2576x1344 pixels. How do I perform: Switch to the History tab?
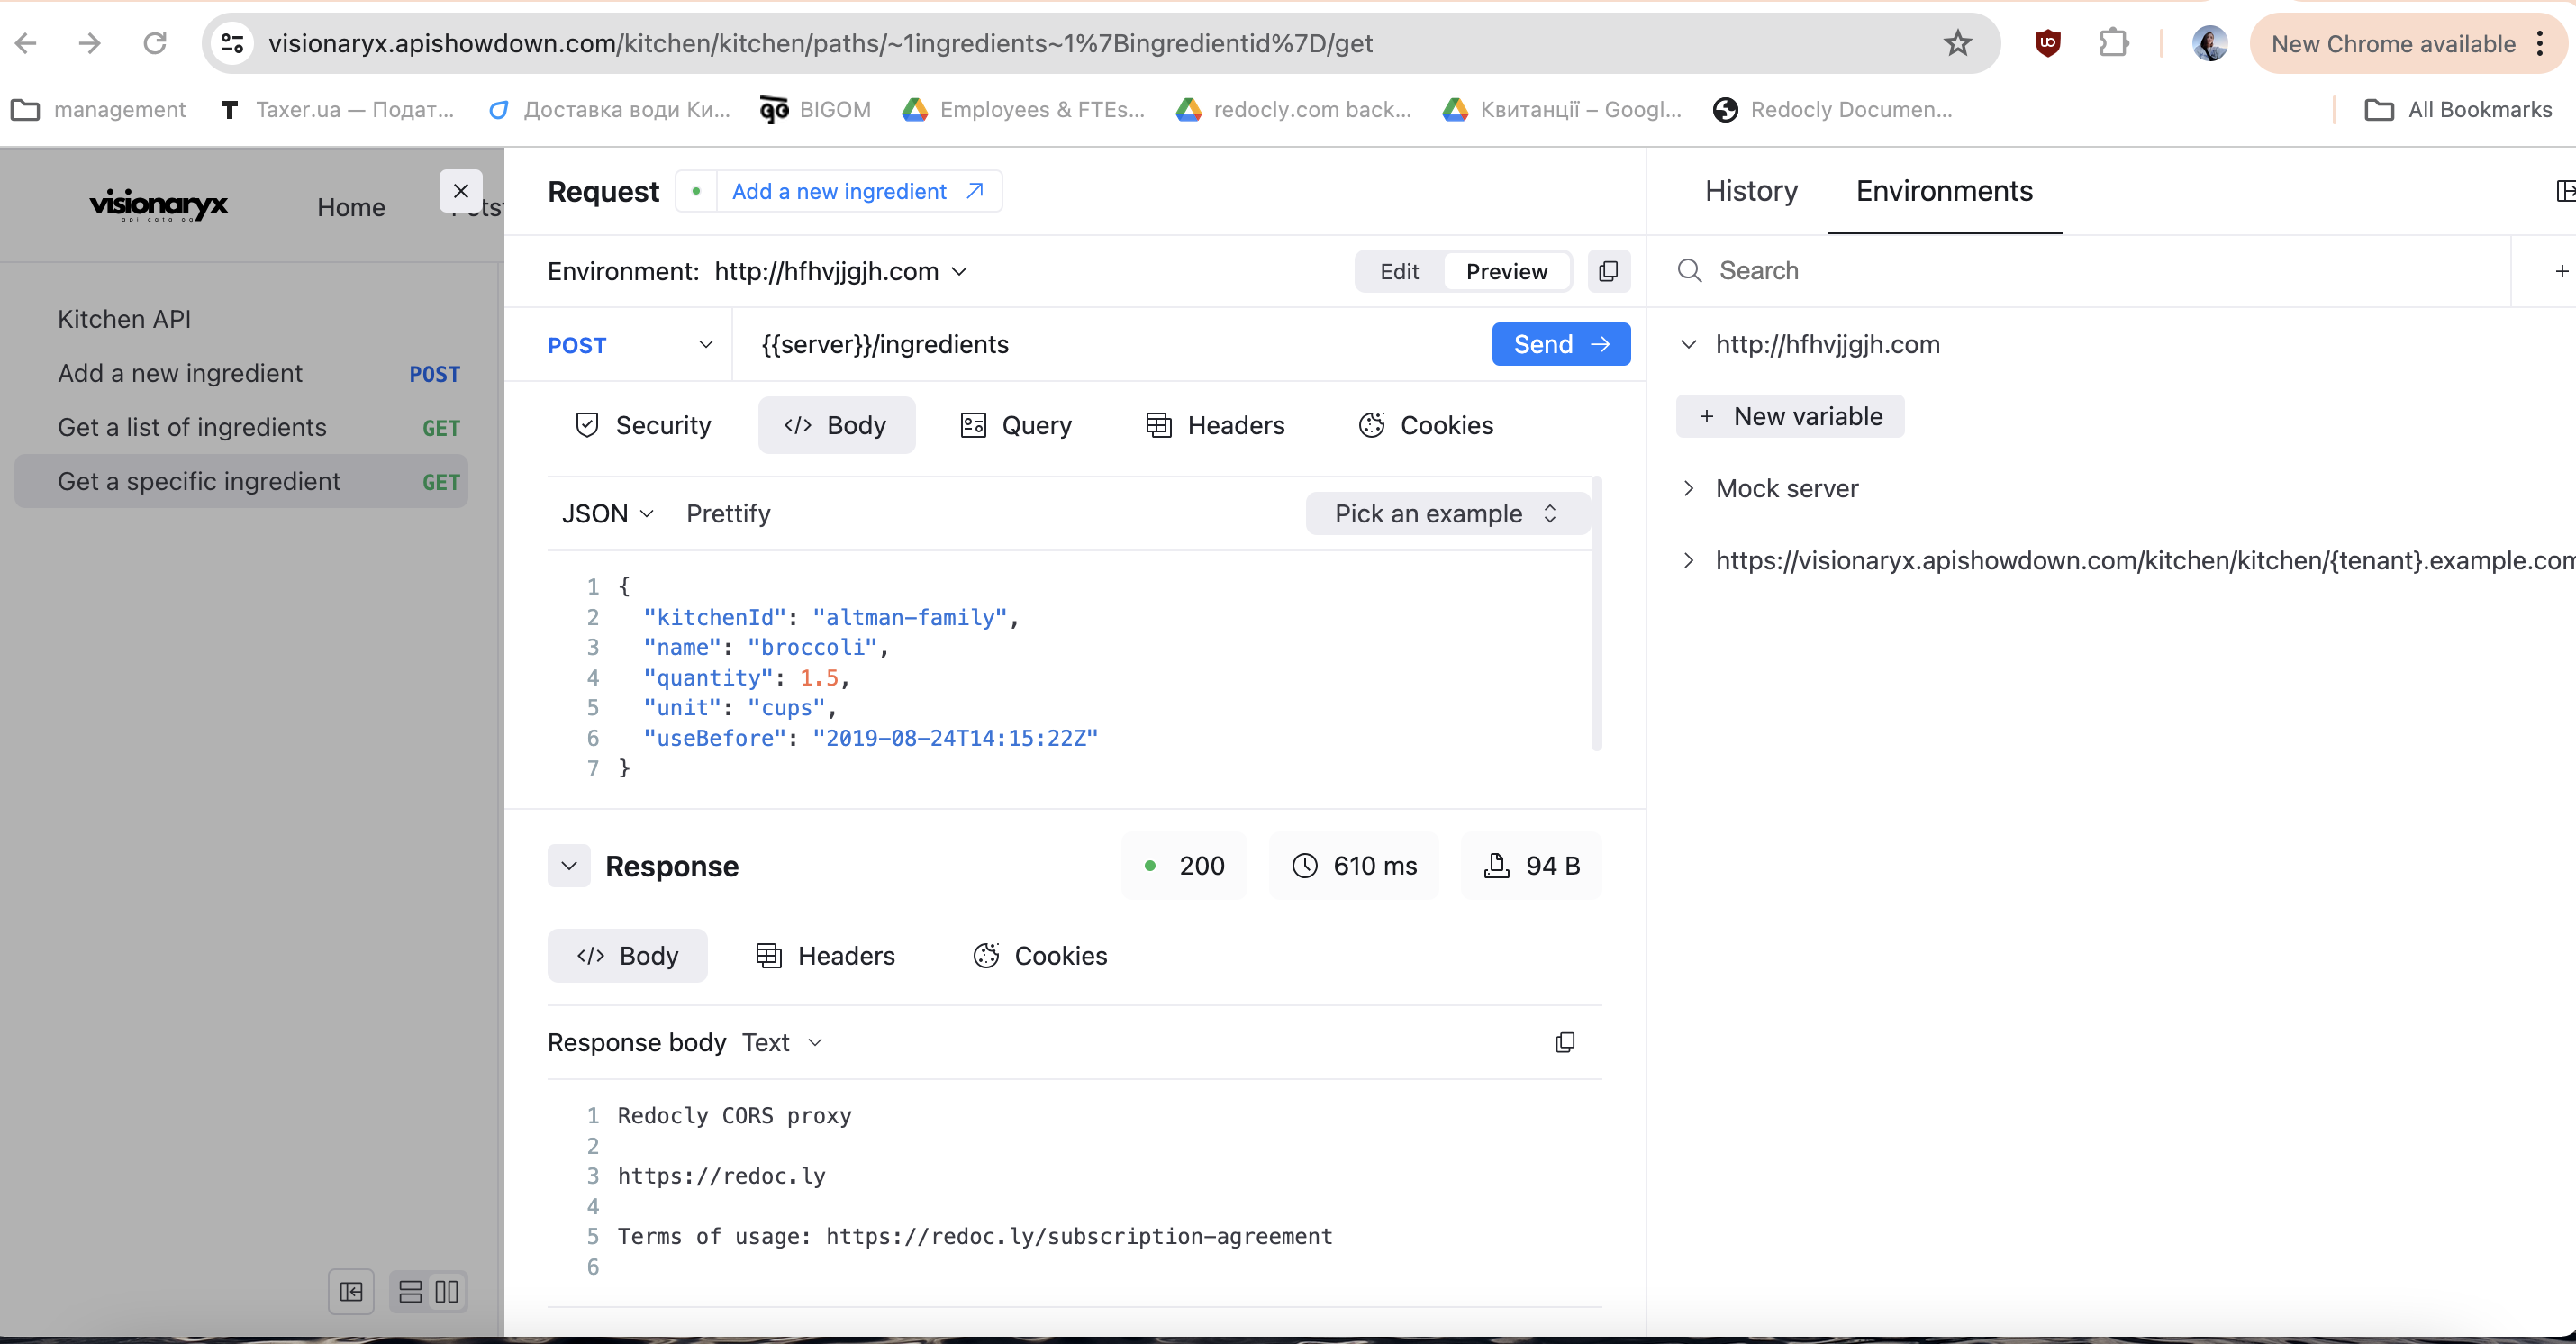click(x=1751, y=190)
